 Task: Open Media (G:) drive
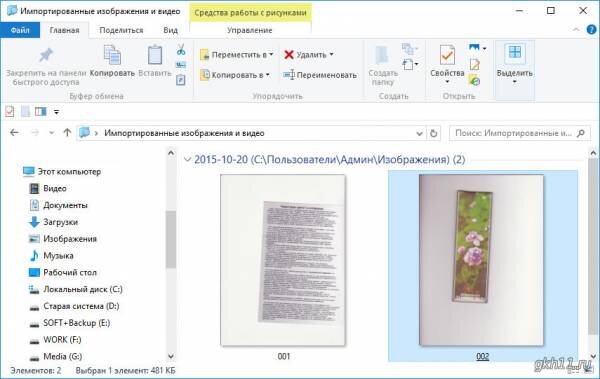[56, 356]
